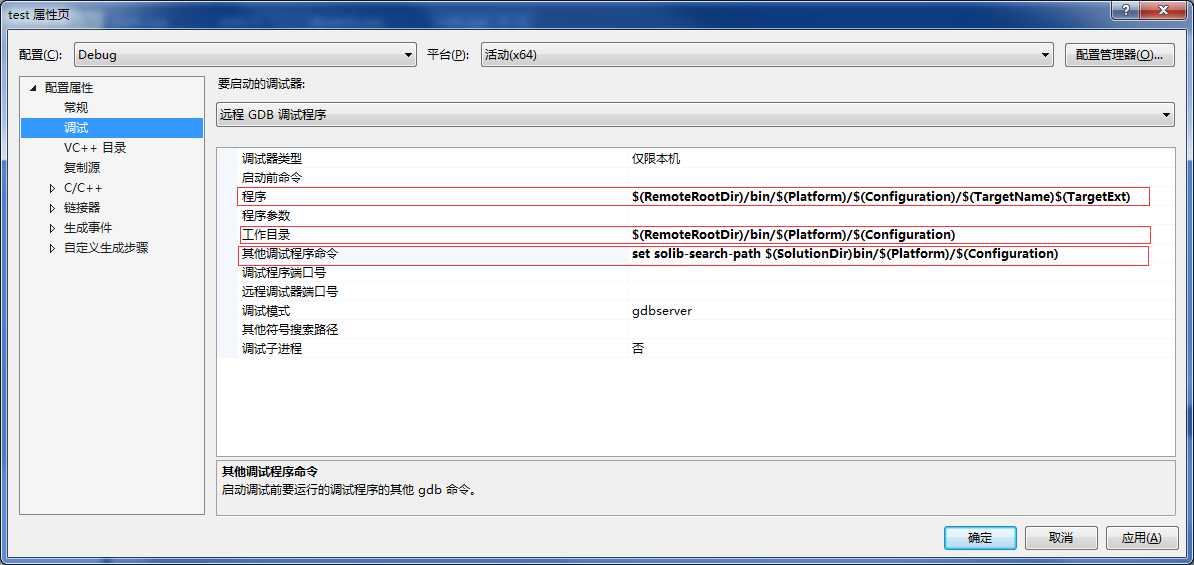Select the 自定义生成步骤 tree label
Viewport: 1194px width, 565px height.
(107, 247)
